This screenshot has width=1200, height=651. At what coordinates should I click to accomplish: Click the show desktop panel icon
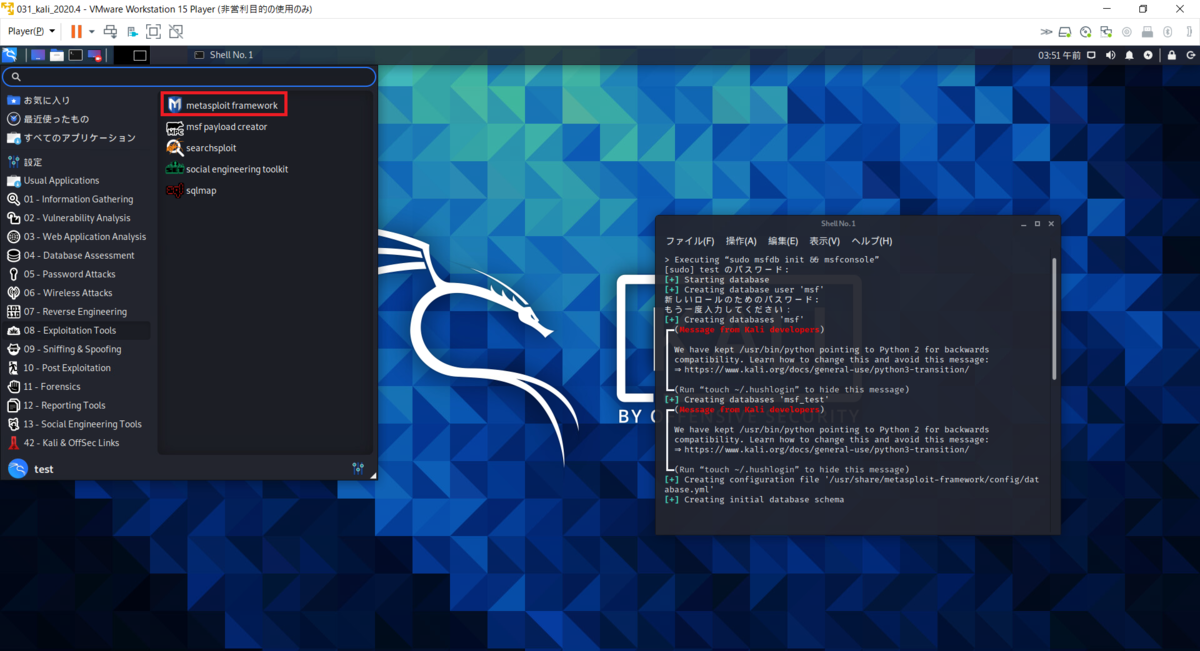click(x=38, y=55)
